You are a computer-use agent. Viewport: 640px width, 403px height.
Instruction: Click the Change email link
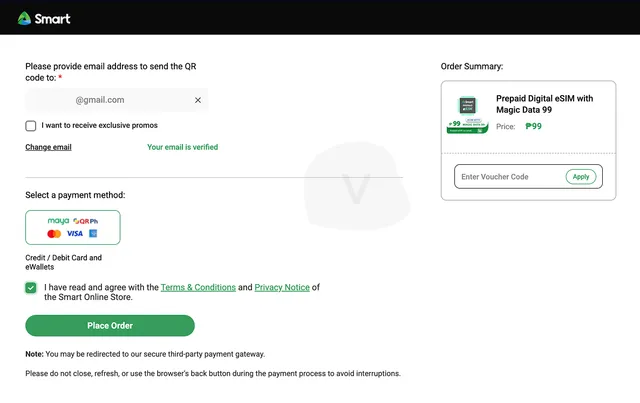[48, 147]
